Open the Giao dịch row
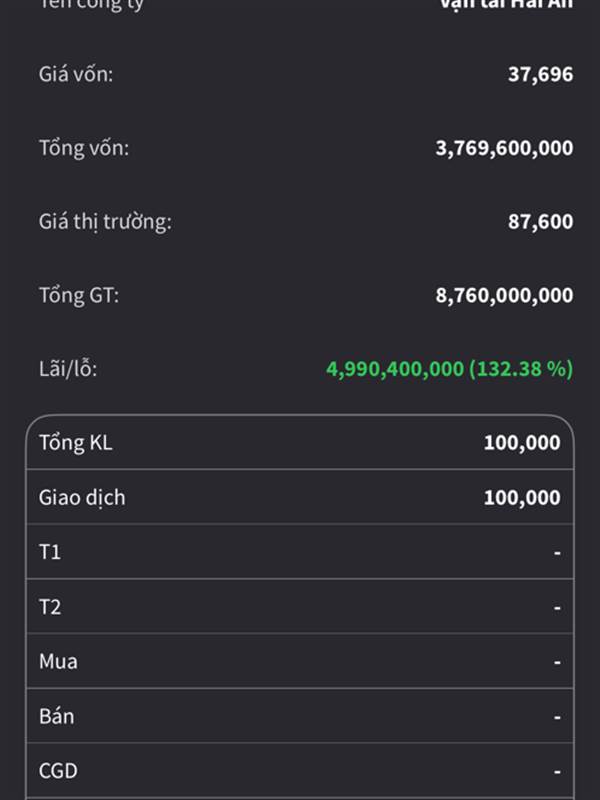 (x=300, y=497)
